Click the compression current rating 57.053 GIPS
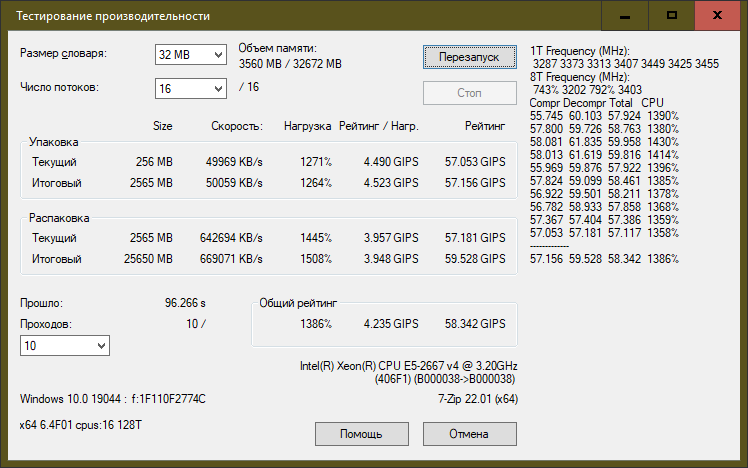 [x=475, y=162]
